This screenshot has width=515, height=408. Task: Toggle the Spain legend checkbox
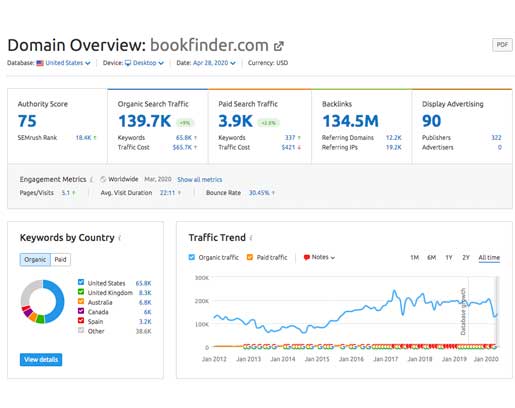(x=81, y=321)
